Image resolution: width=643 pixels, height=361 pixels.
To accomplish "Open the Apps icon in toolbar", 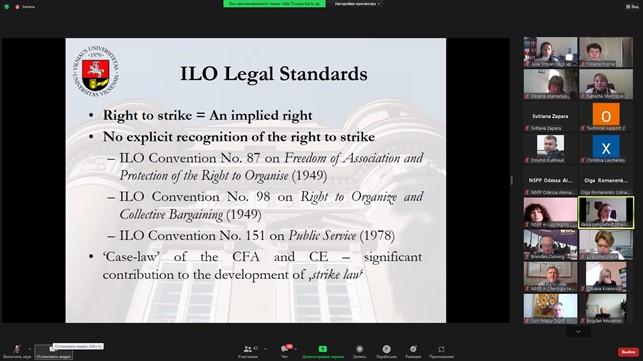I will 441,351.
